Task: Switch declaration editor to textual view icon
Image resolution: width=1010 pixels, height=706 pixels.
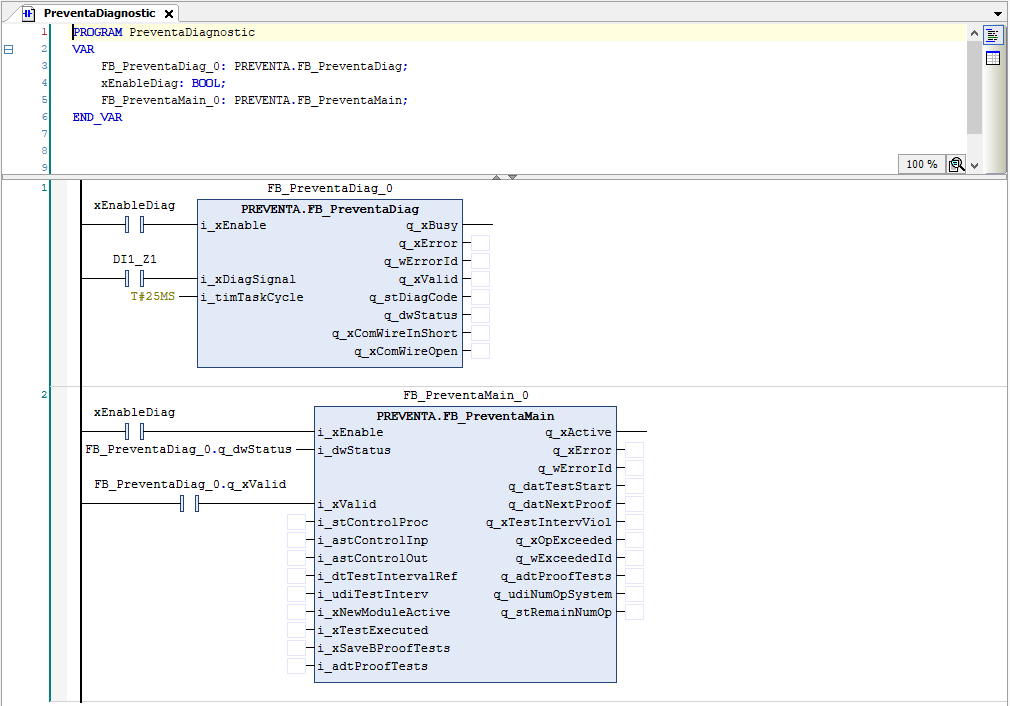Action: (x=993, y=35)
